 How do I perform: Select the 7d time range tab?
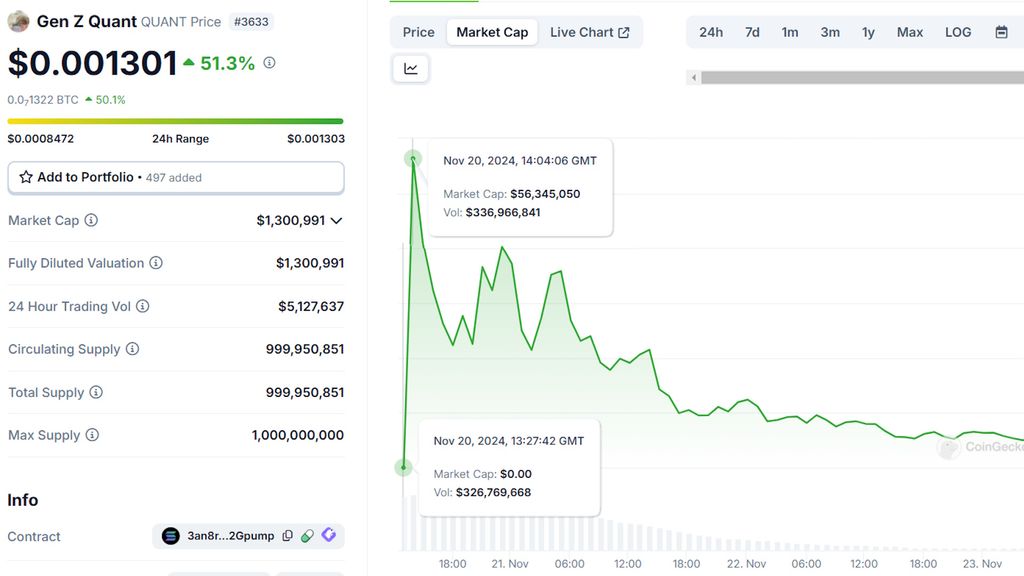click(x=752, y=31)
